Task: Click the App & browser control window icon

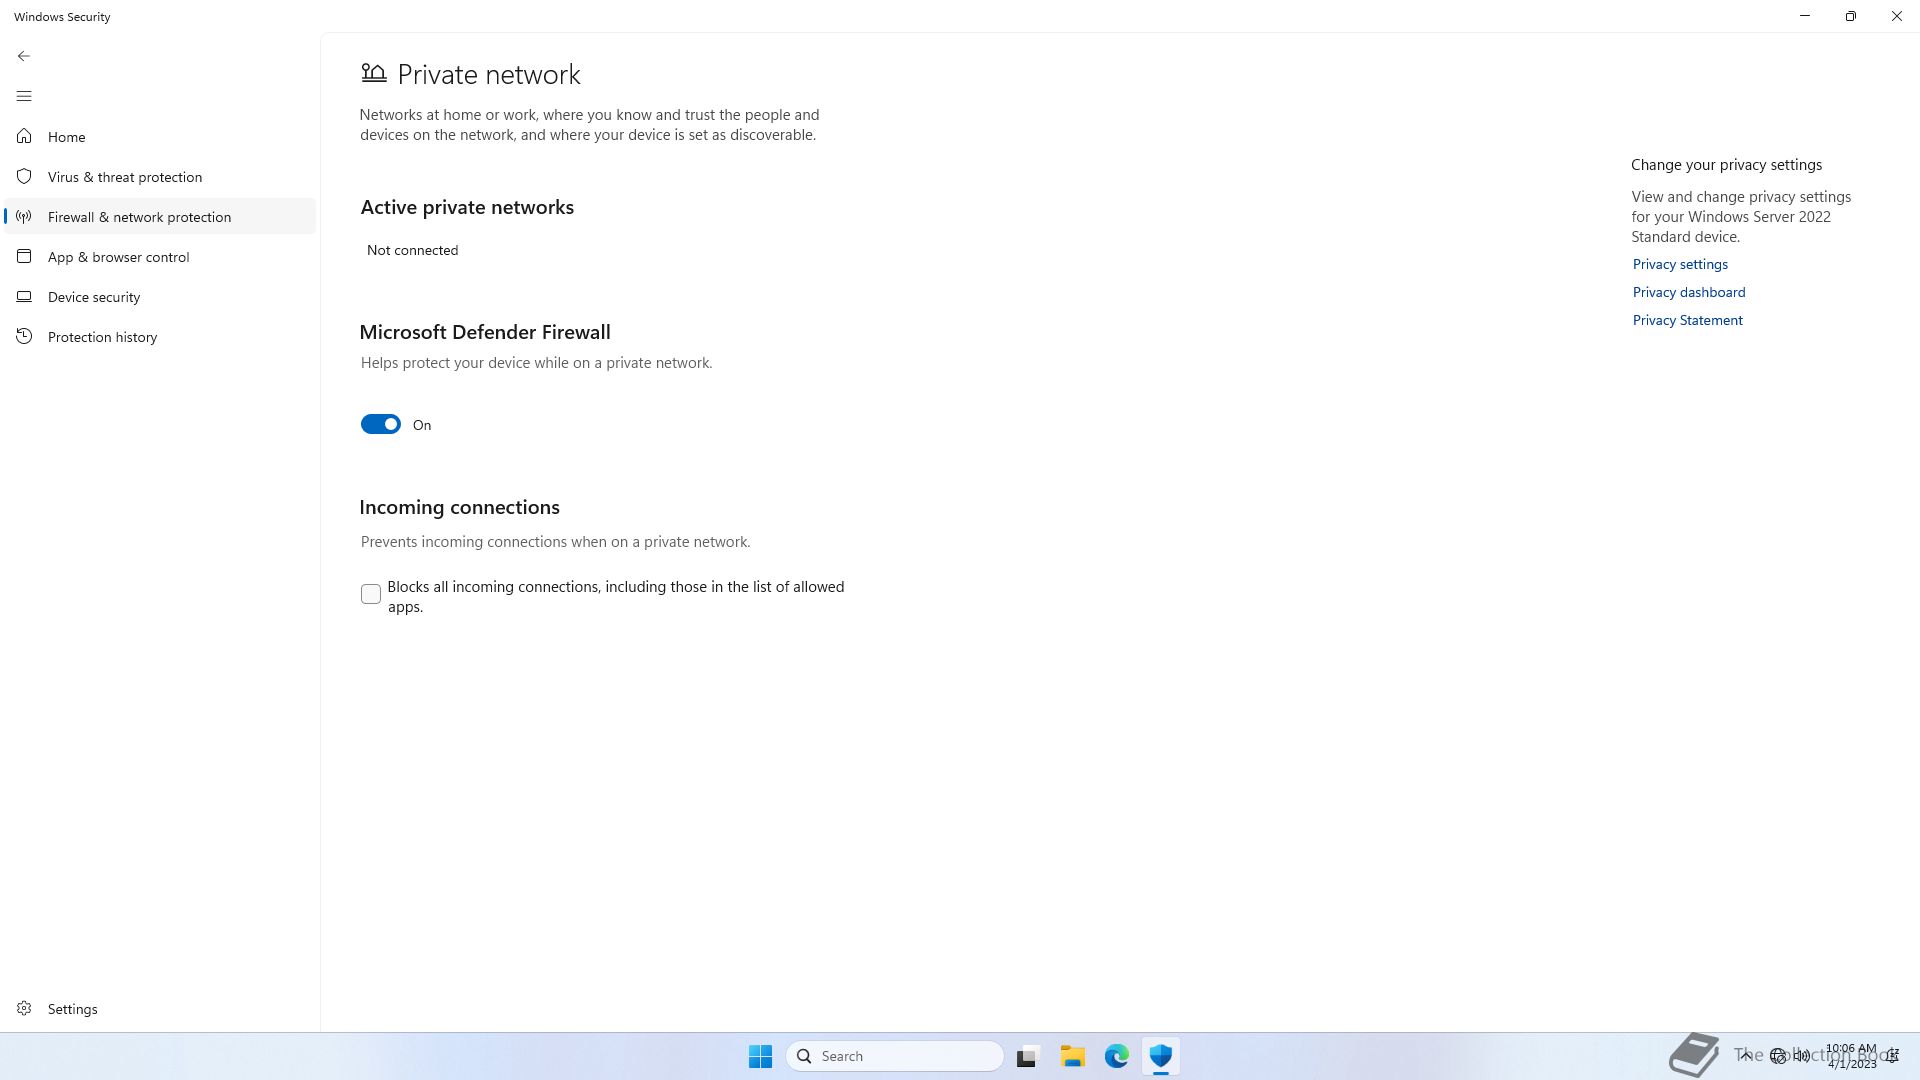Action: pyautogui.click(x=24, y=256)
